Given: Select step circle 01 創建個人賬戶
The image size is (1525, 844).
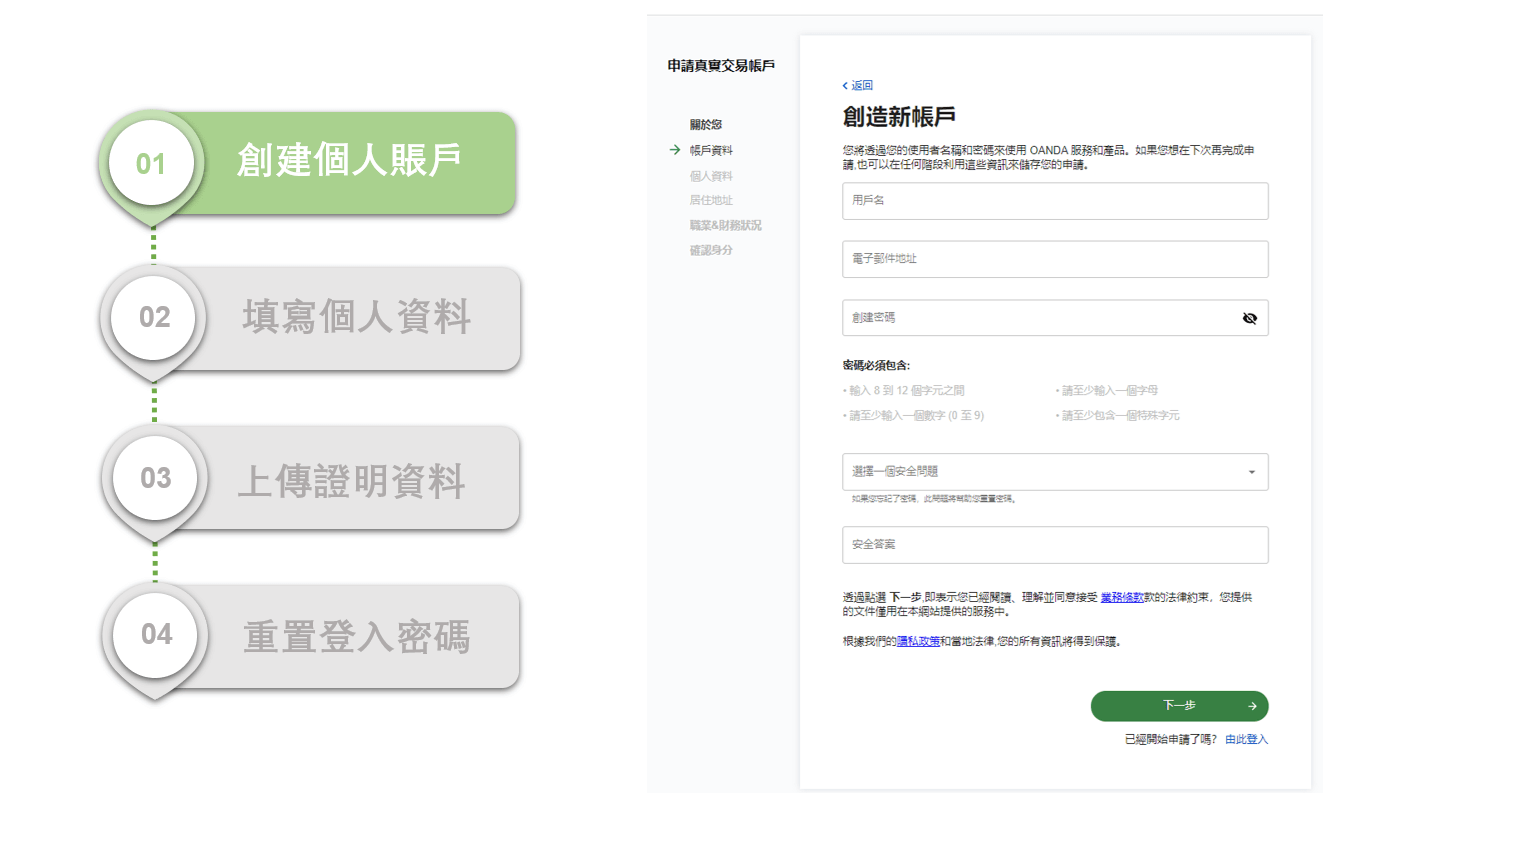Looking at the screenshot, I should point(152,163).
